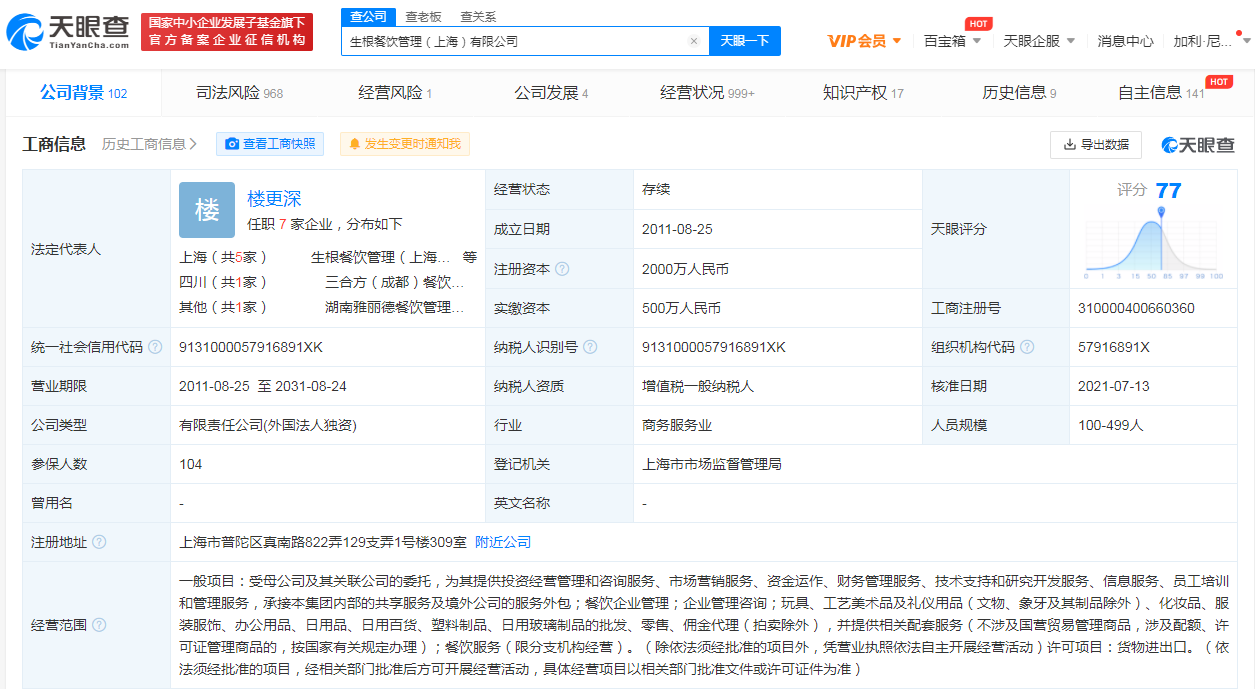Click help icon beside 纳税人识别号
Screen dimensions: 1255x689
pyautogui.click(x=590, y=347)
